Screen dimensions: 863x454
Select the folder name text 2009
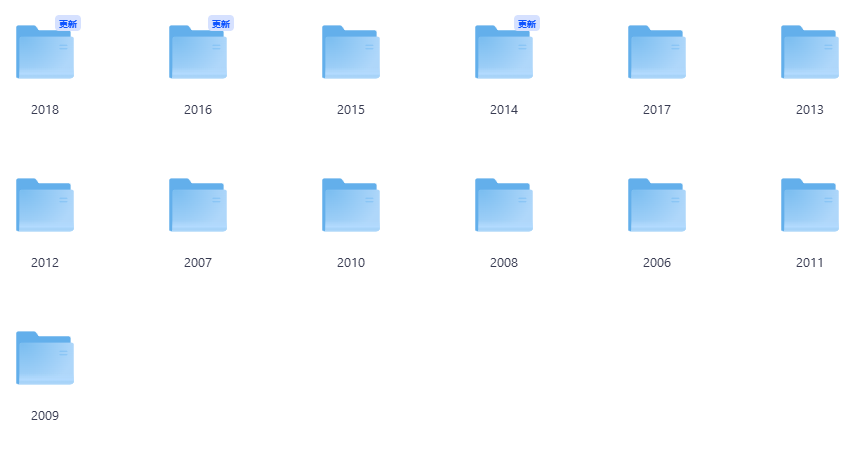[45, 415]
